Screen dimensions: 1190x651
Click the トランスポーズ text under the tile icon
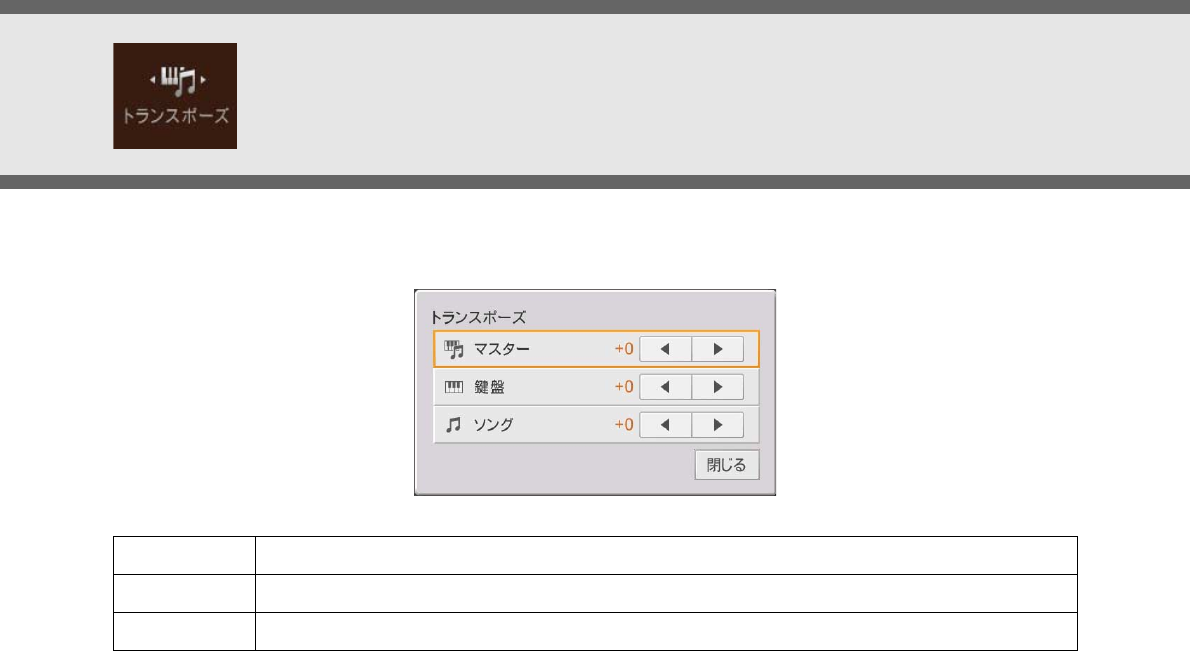175,116
